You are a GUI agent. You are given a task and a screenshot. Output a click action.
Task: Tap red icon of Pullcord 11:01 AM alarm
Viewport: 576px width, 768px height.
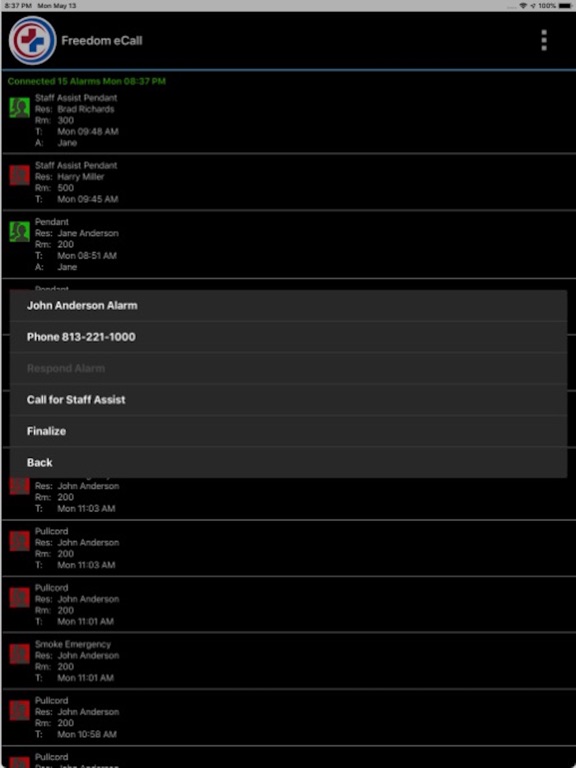coord(20,598)
